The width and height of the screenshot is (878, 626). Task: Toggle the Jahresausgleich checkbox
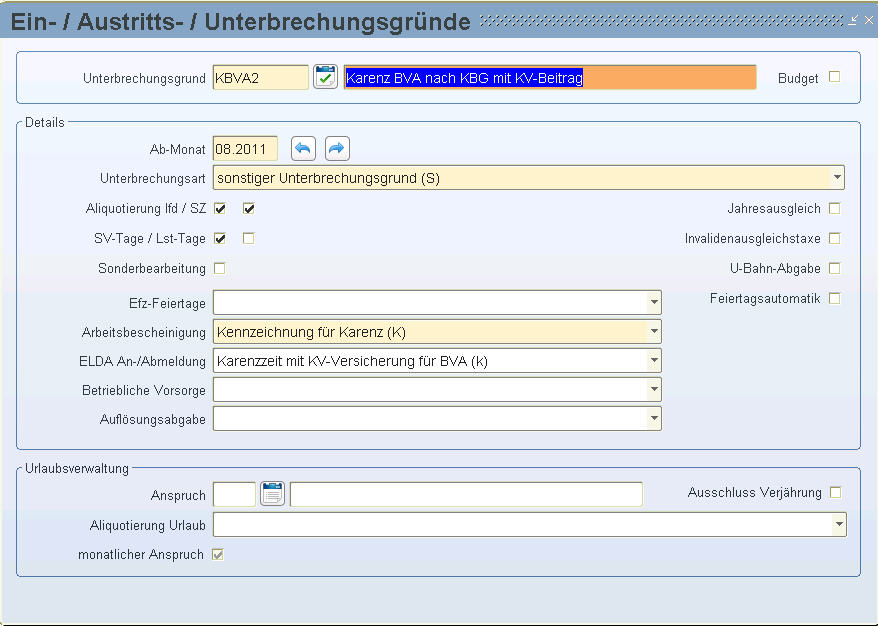click(x=834, y=209)
